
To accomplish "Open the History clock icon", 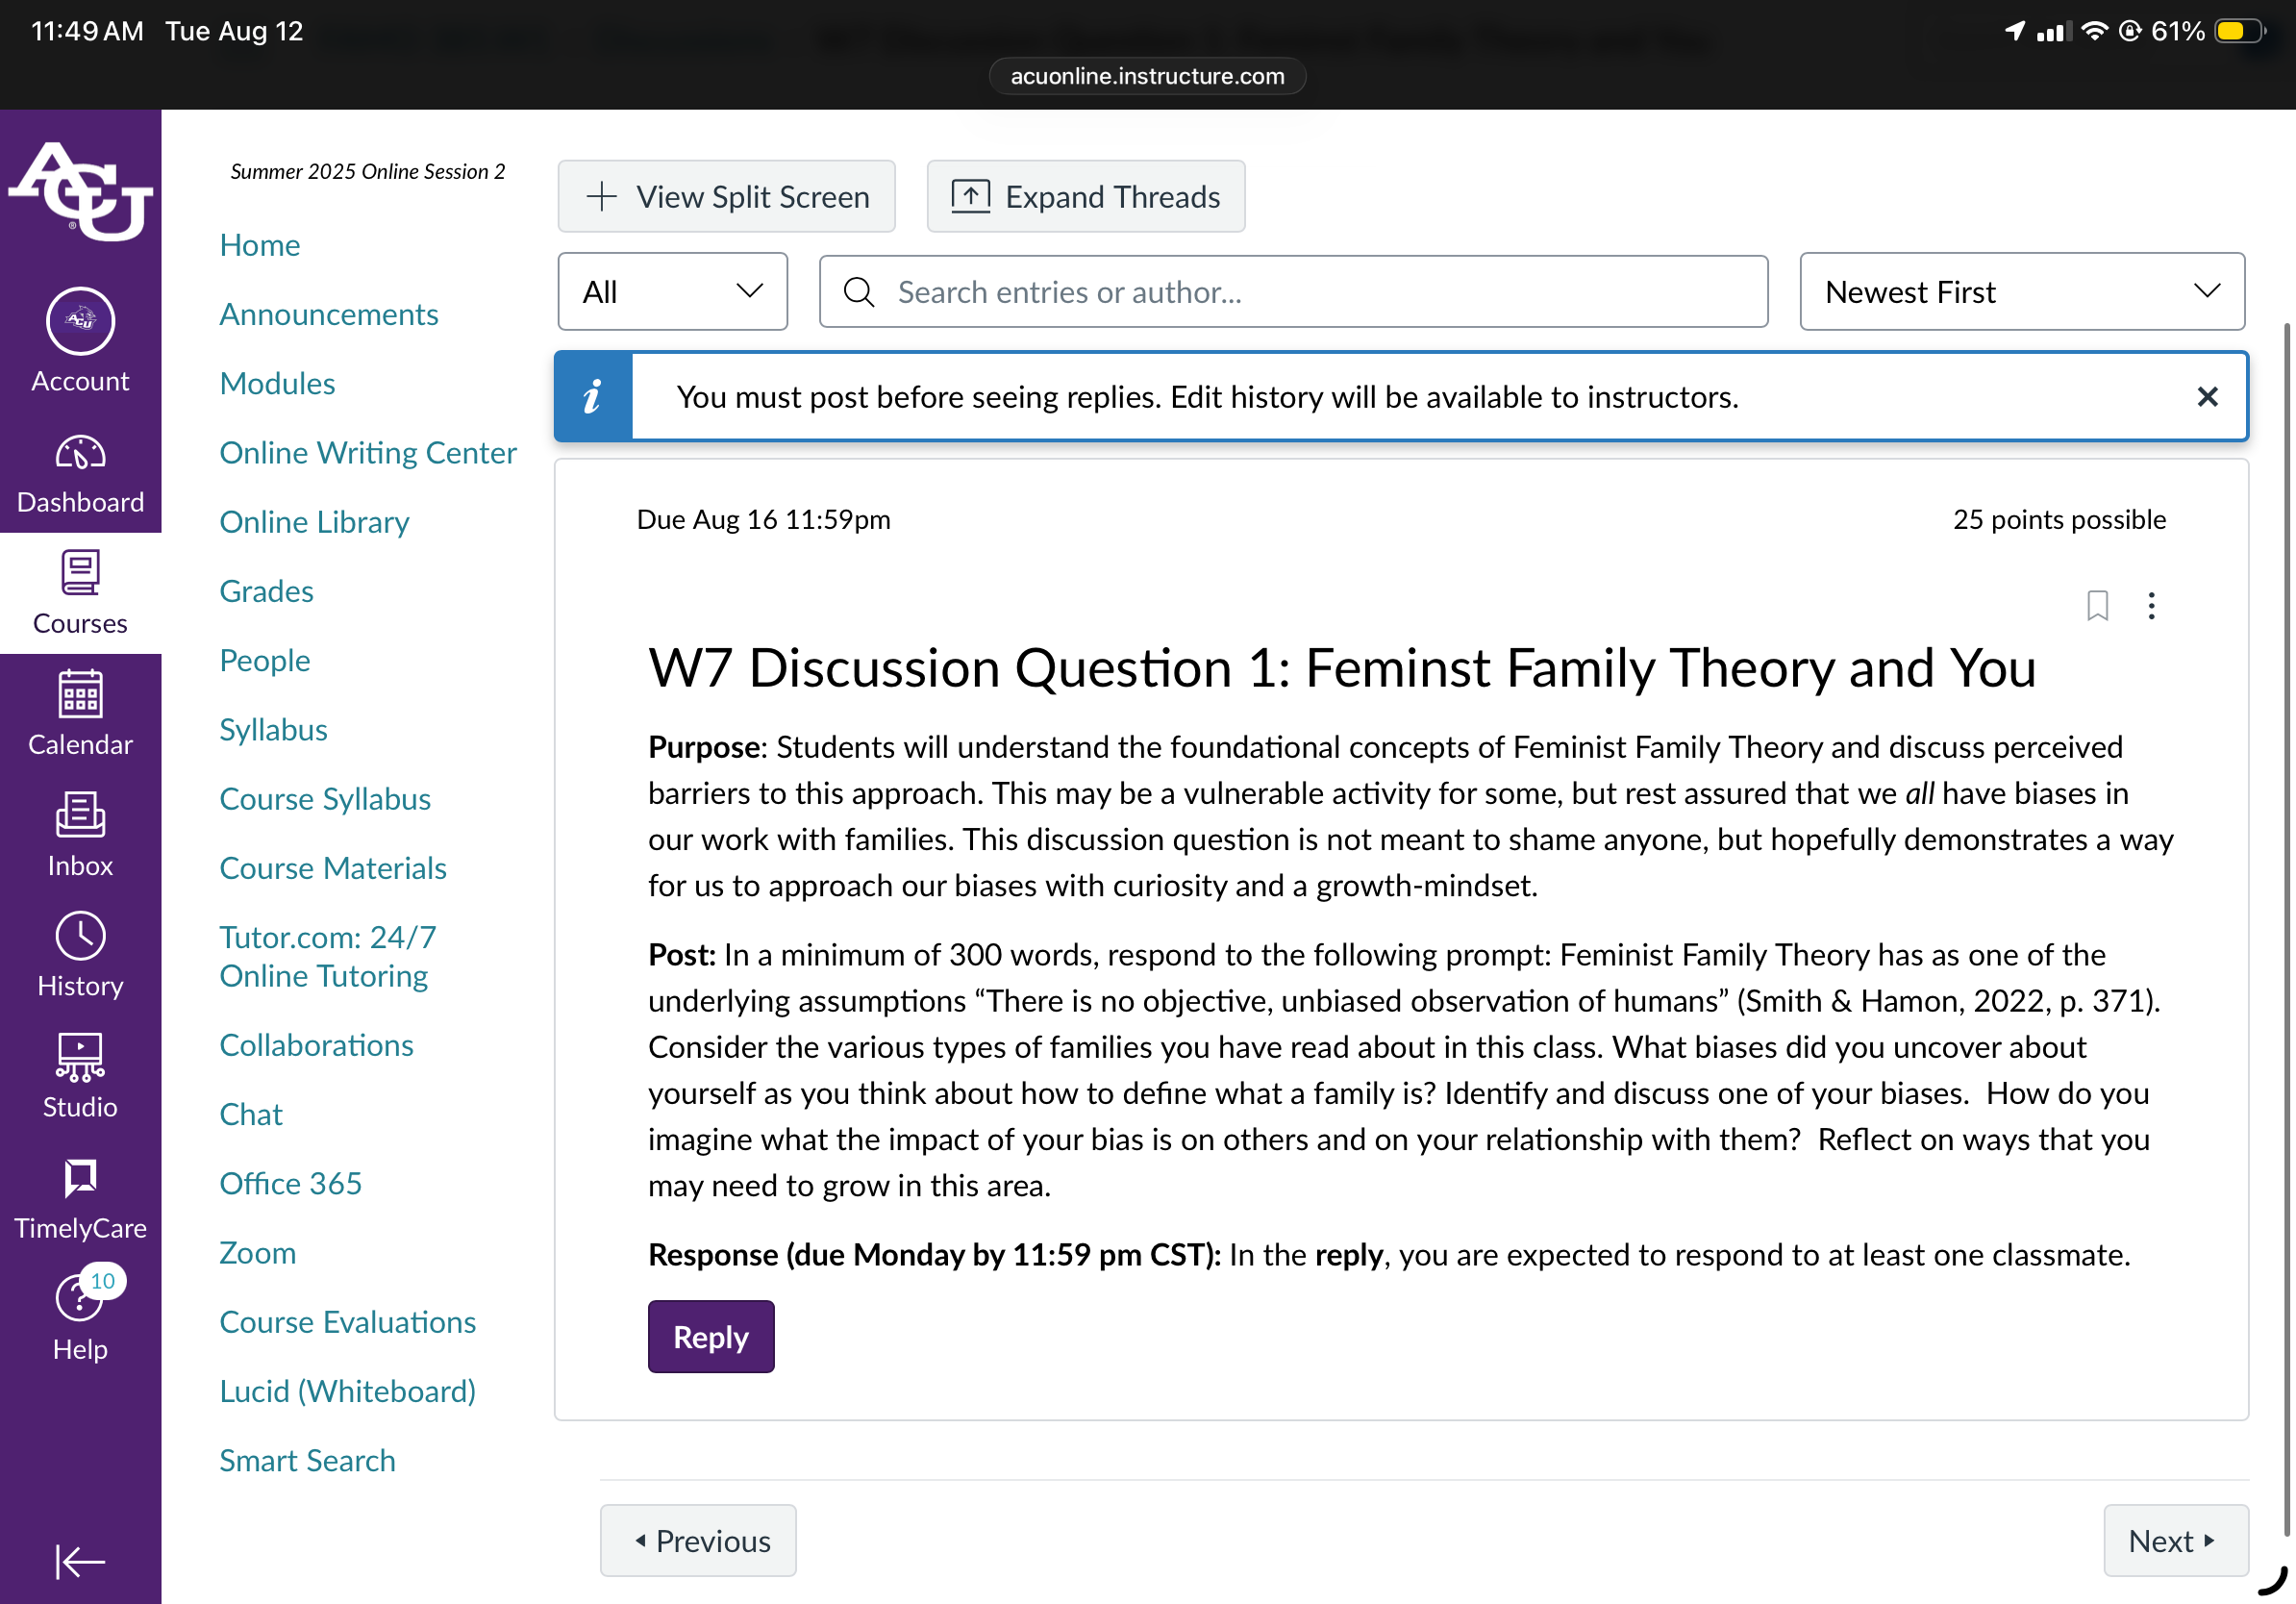I will point(80,936).
